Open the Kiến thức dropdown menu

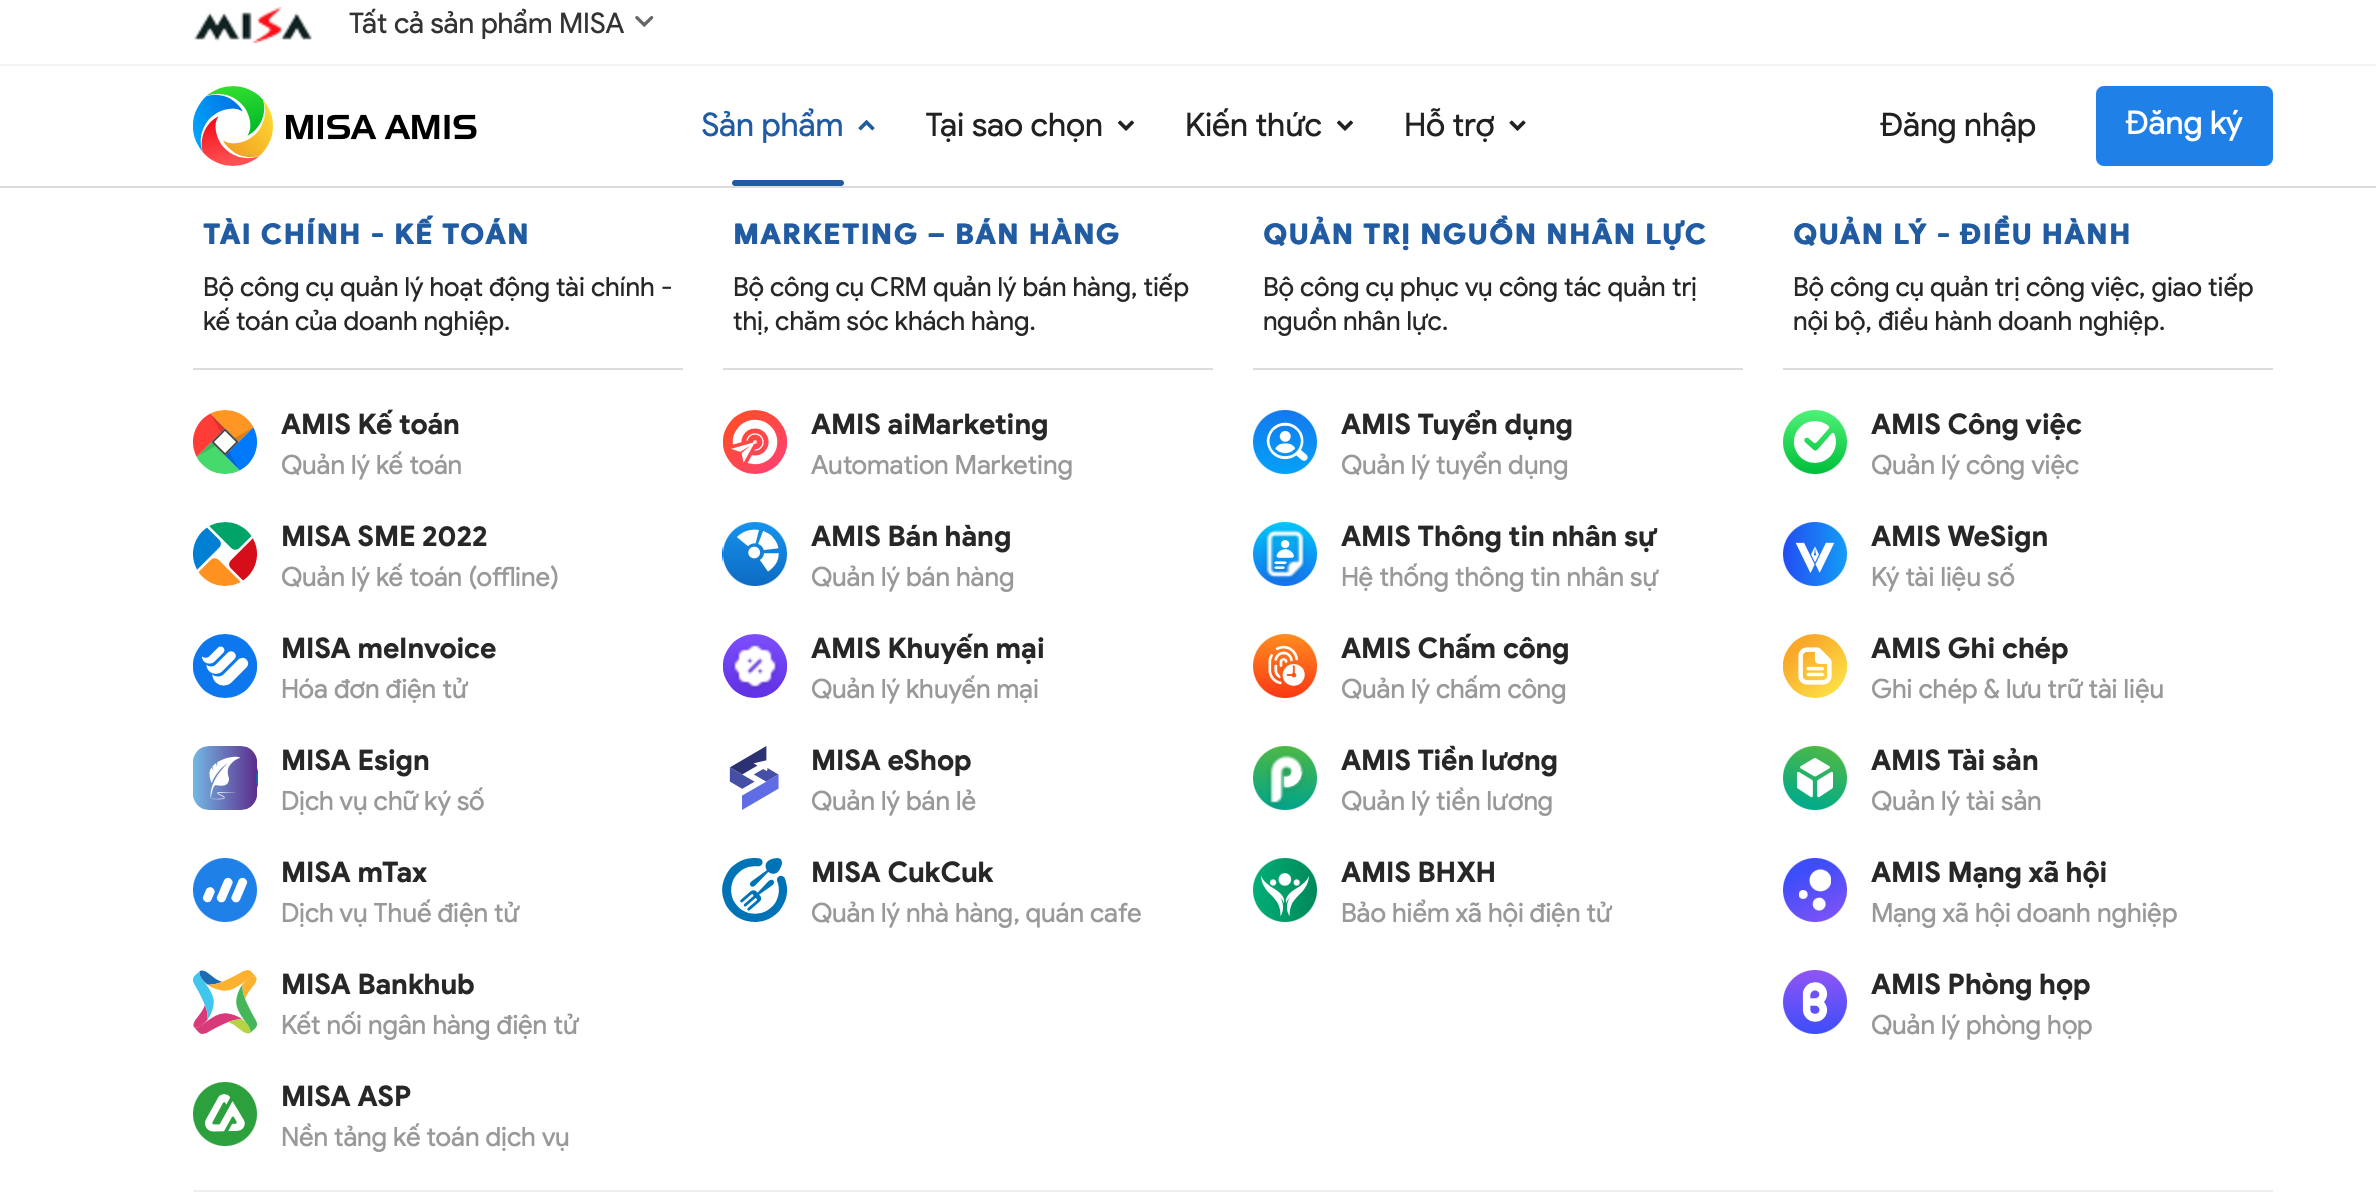(x=1269, y=126)
